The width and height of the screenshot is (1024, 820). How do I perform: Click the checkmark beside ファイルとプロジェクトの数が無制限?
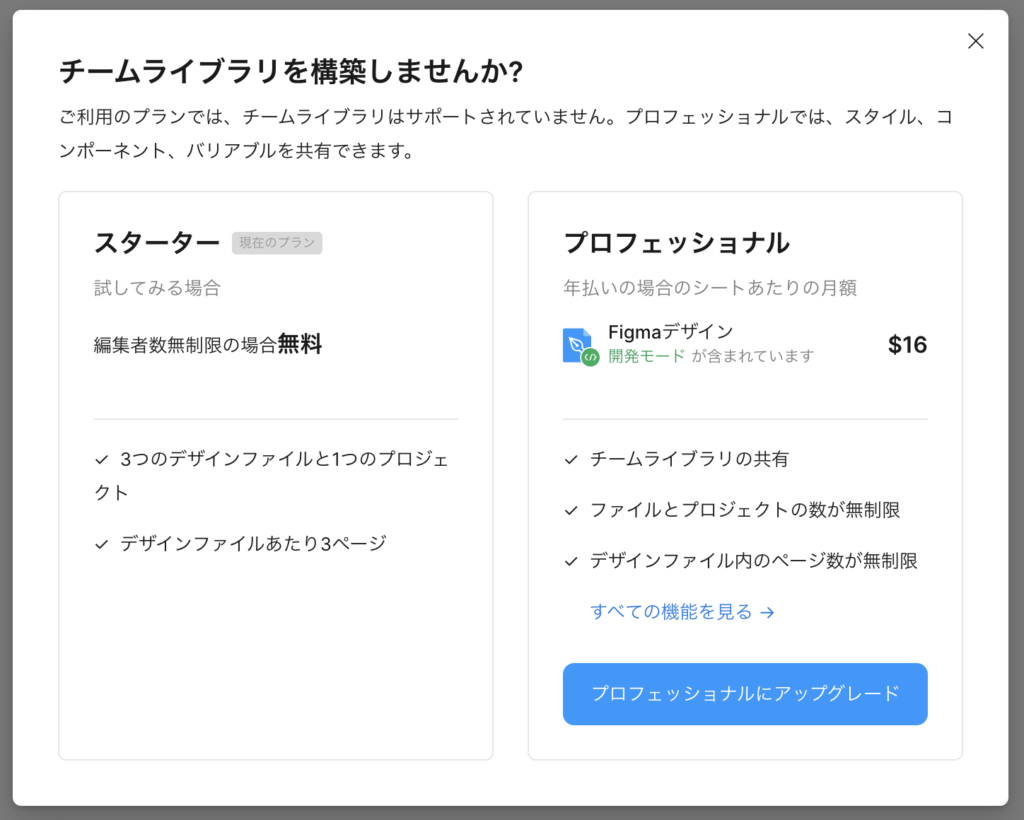point(571,511)
